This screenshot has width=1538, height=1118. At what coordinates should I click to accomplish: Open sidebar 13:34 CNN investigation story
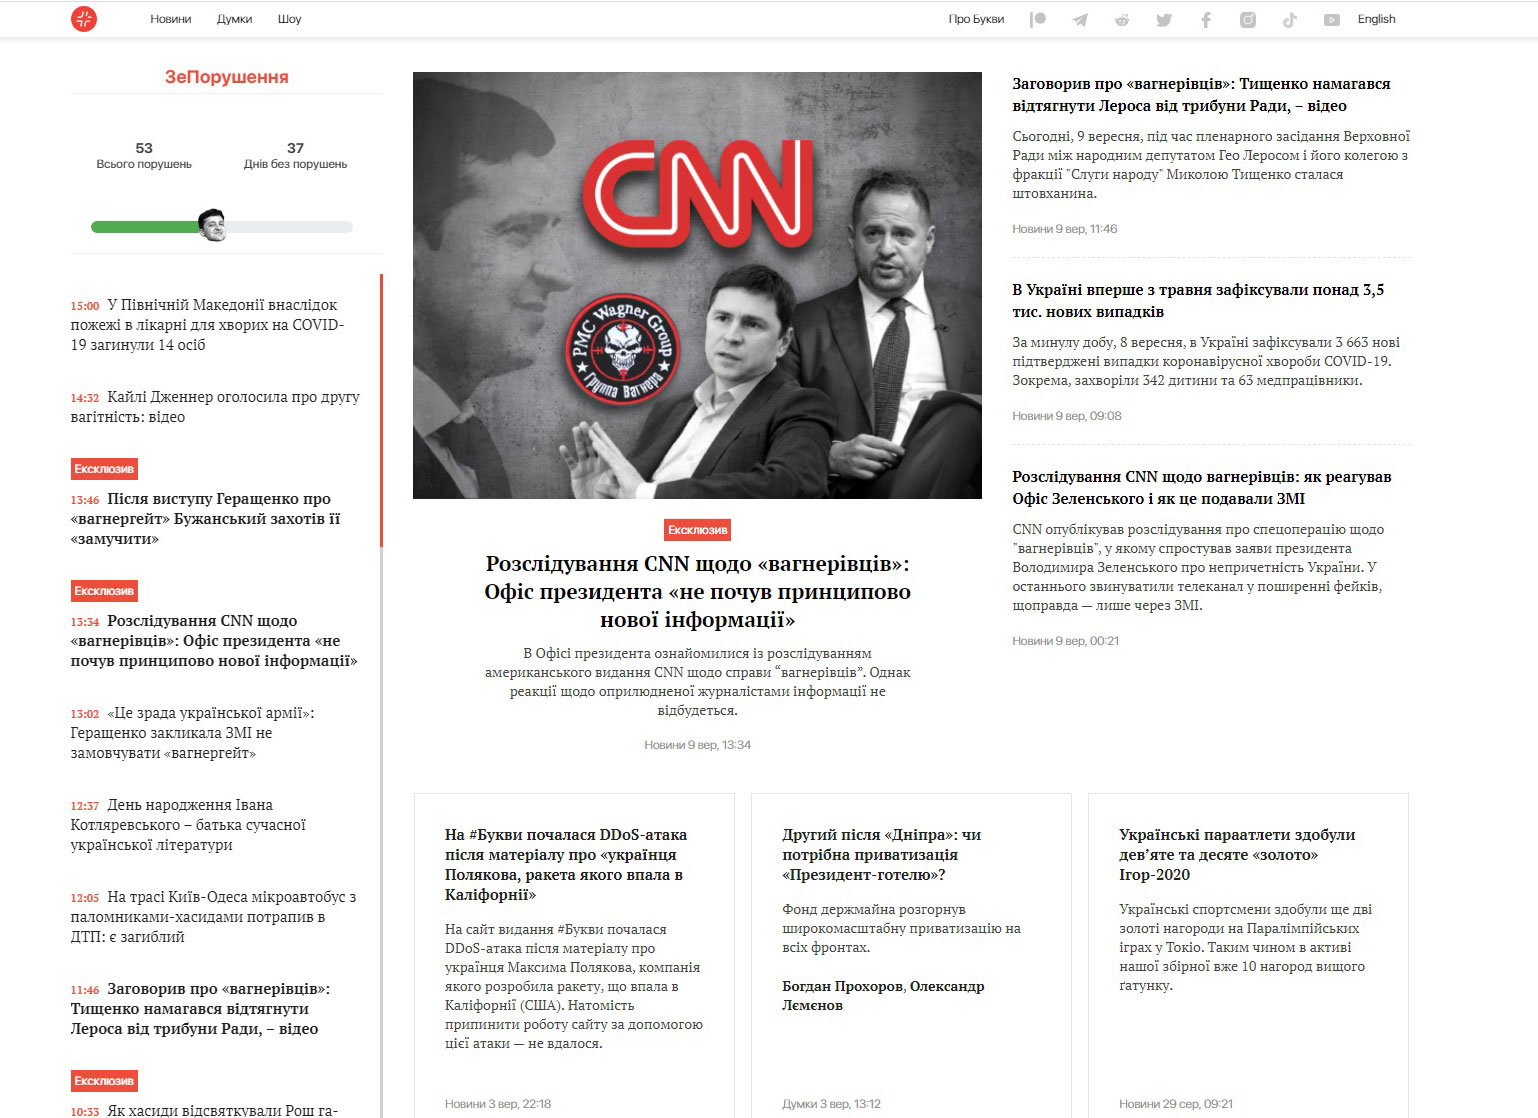(214, 641)
